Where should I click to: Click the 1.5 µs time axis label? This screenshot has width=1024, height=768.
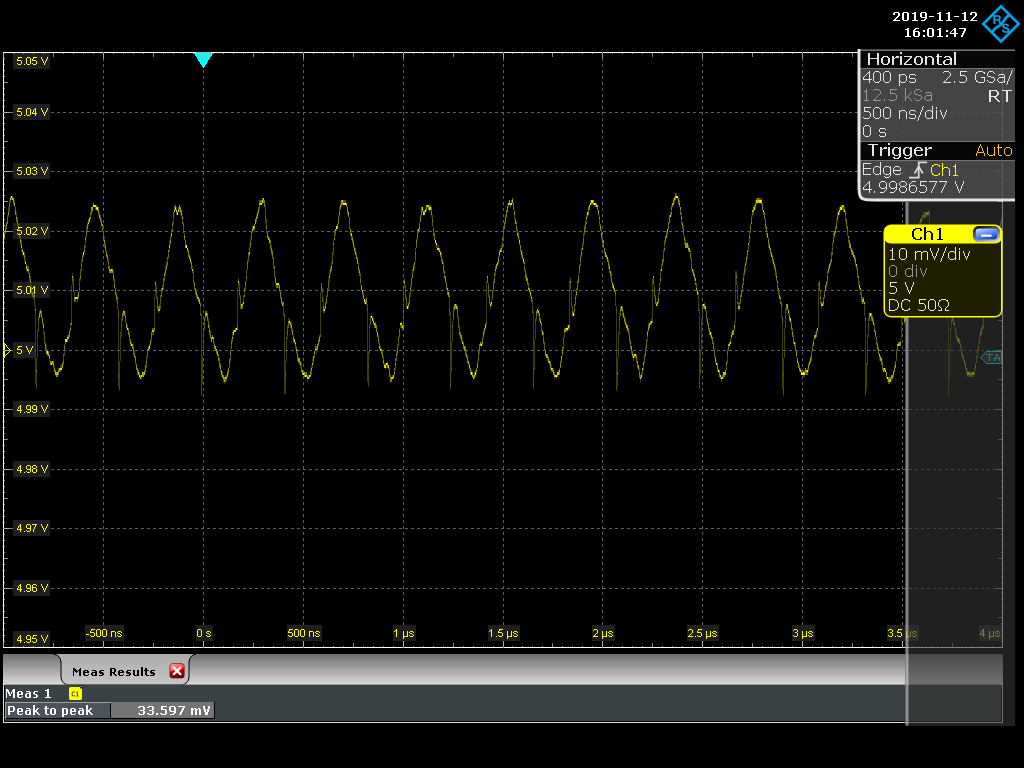pos(503,633)
